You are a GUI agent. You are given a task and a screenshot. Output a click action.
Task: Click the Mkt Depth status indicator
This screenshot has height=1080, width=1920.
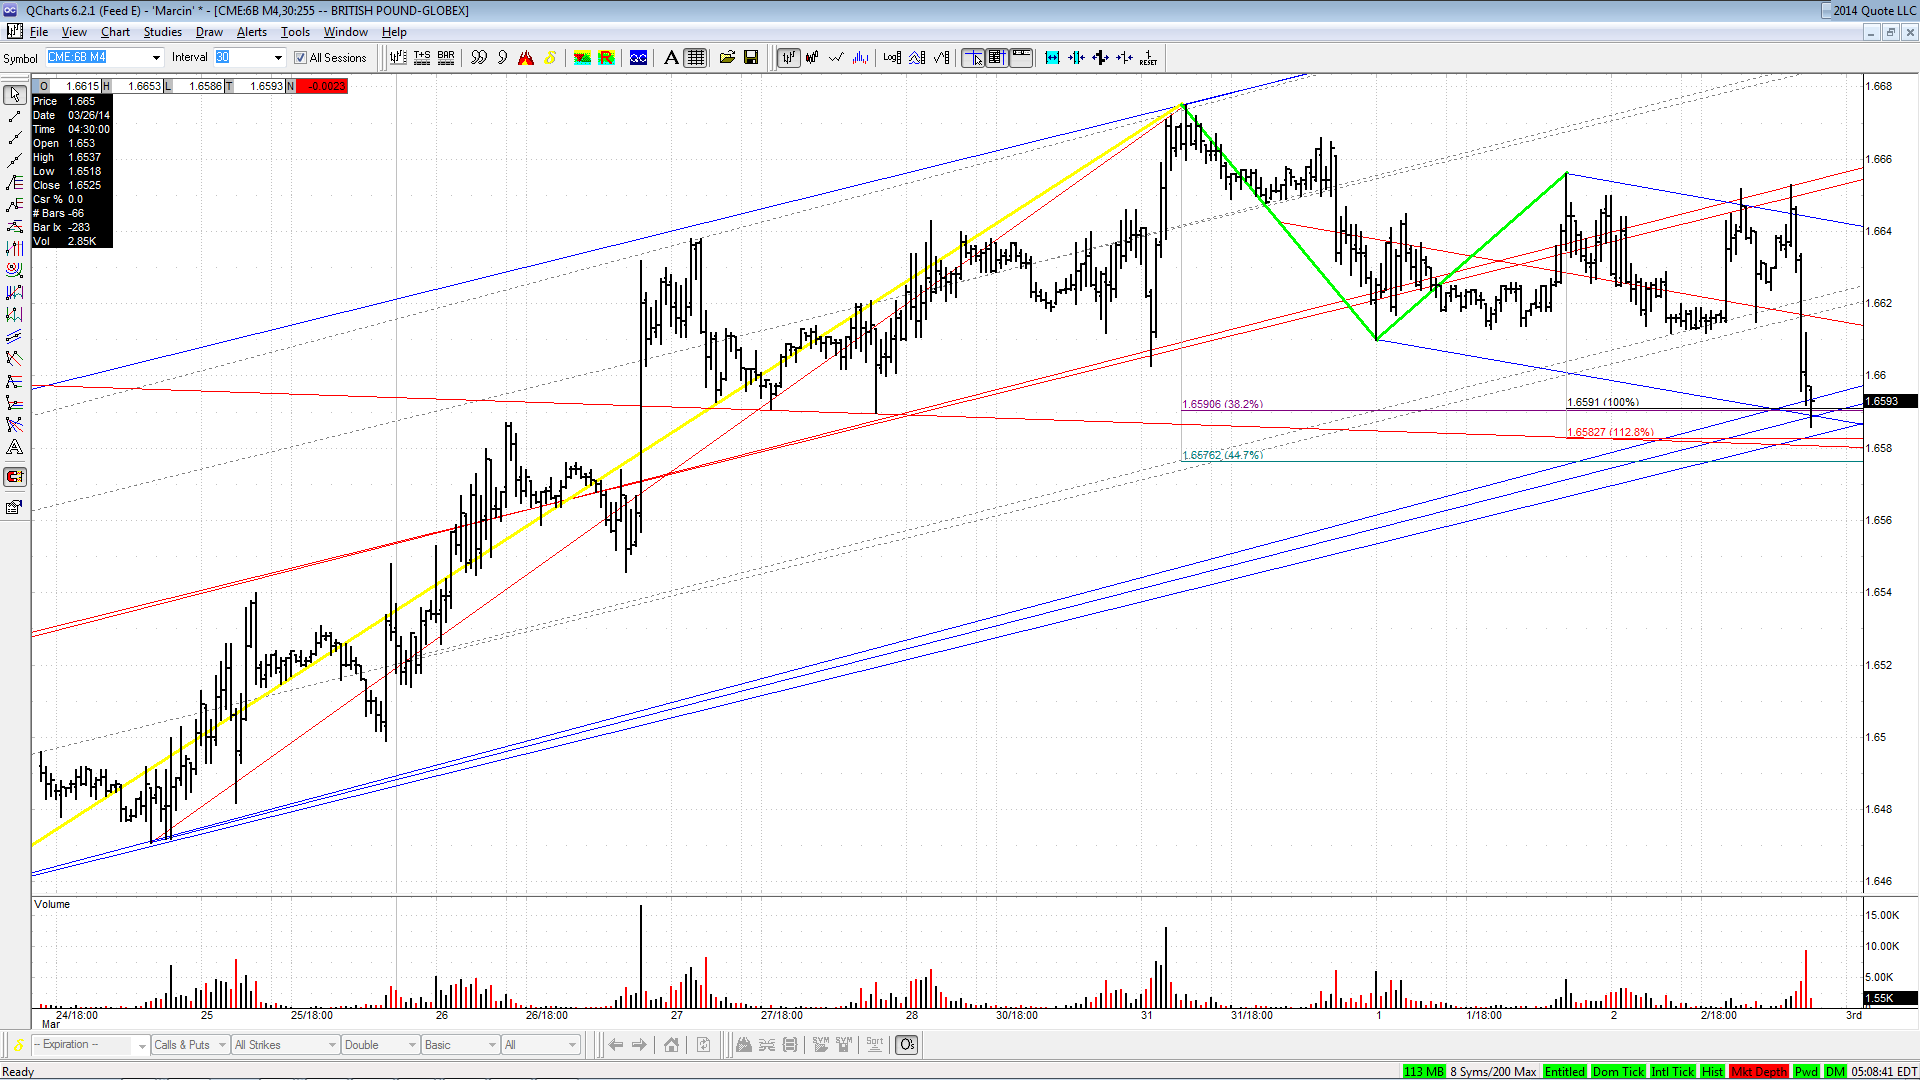point(1758,1071)
